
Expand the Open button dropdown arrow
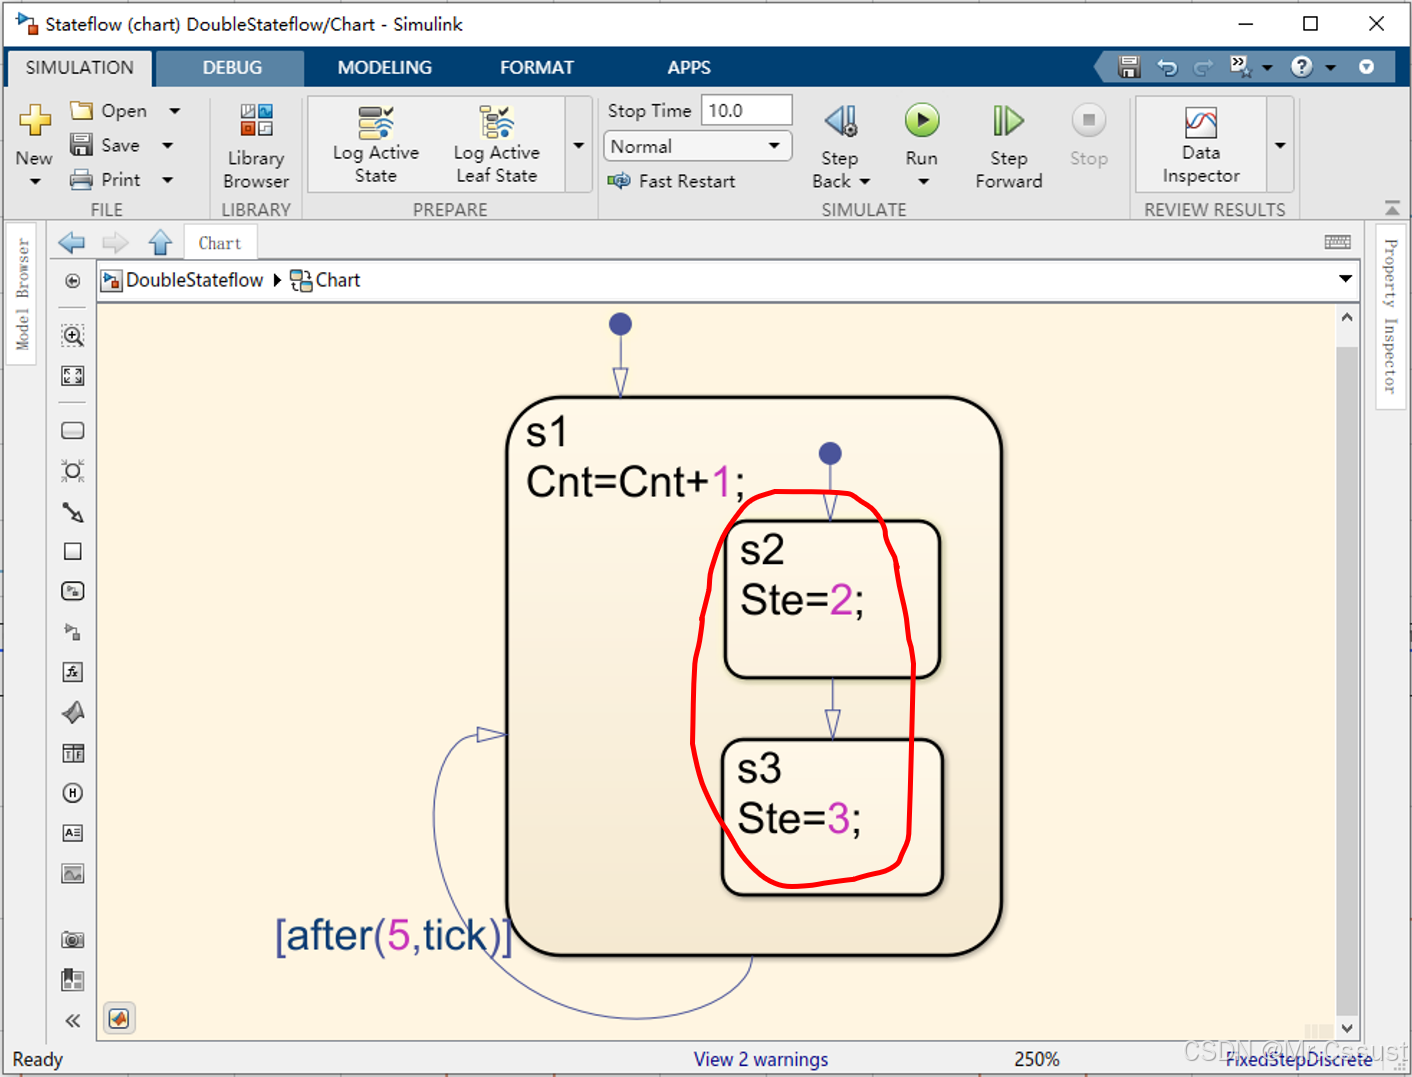[x=175, y=111]
